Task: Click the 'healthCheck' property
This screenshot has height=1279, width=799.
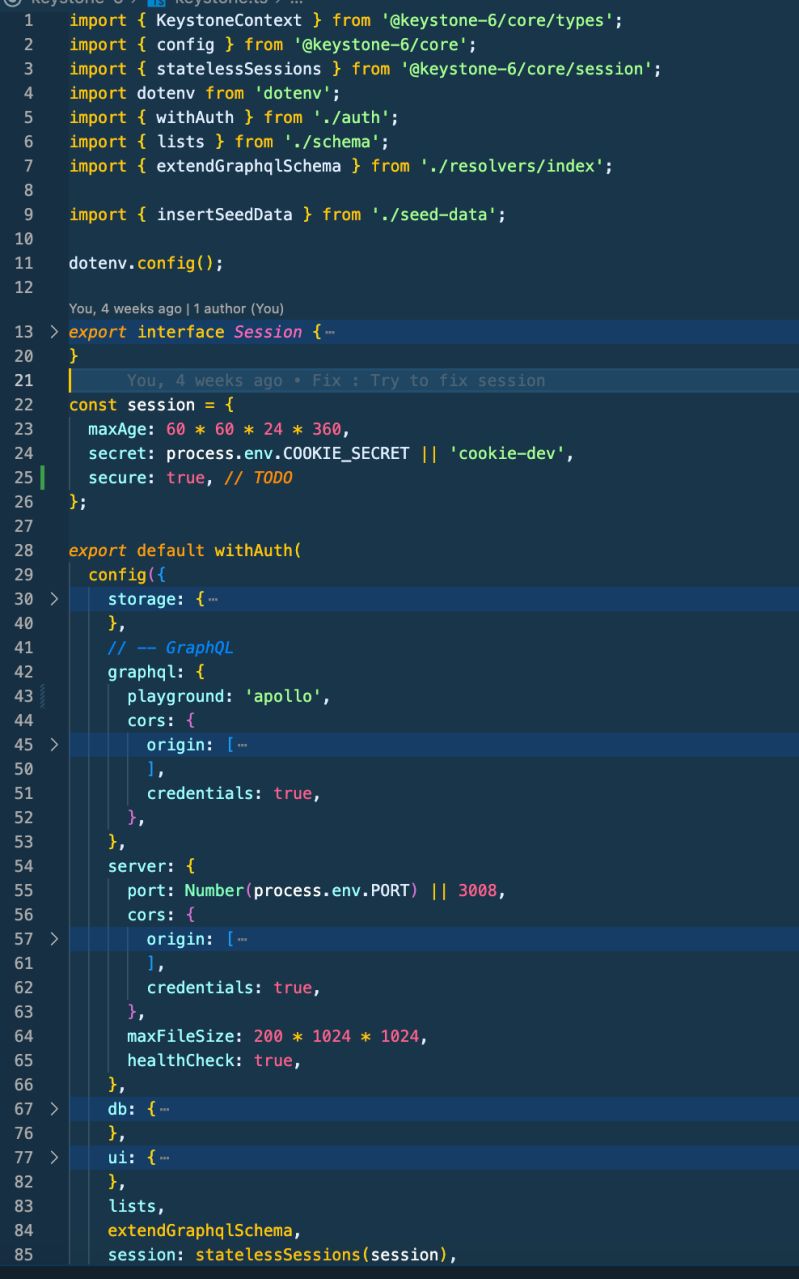Action: pos(181,1060)
